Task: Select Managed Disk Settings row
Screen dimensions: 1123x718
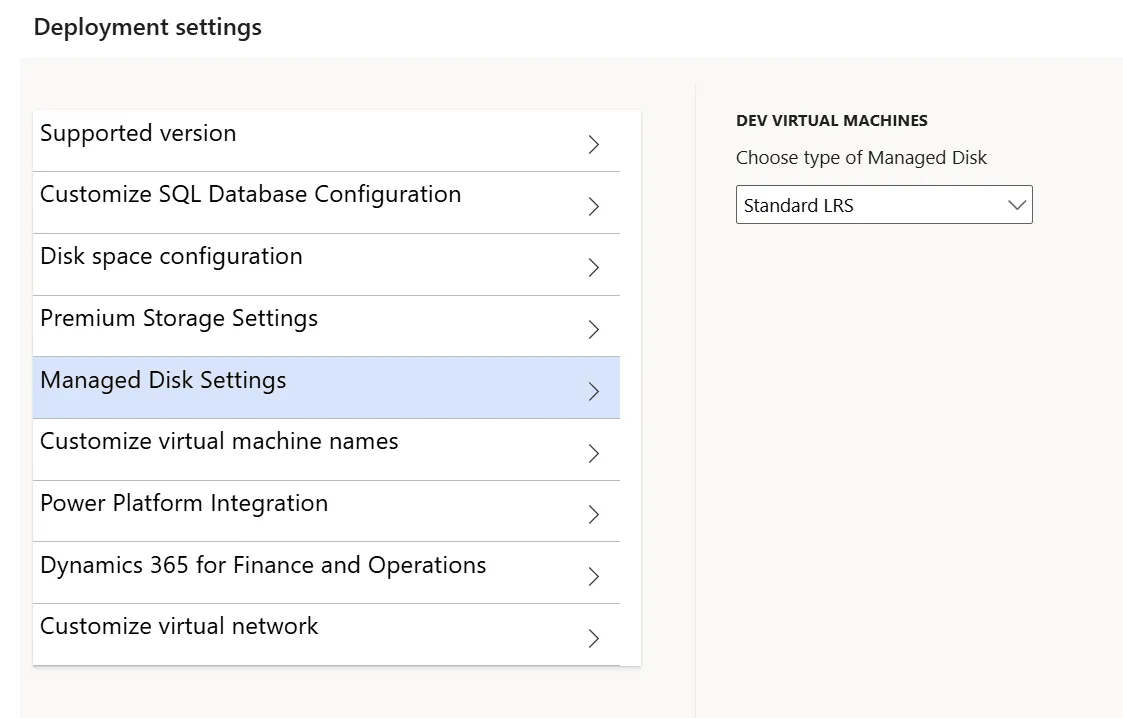Action: pyautogui.click(x=326, y=387)
